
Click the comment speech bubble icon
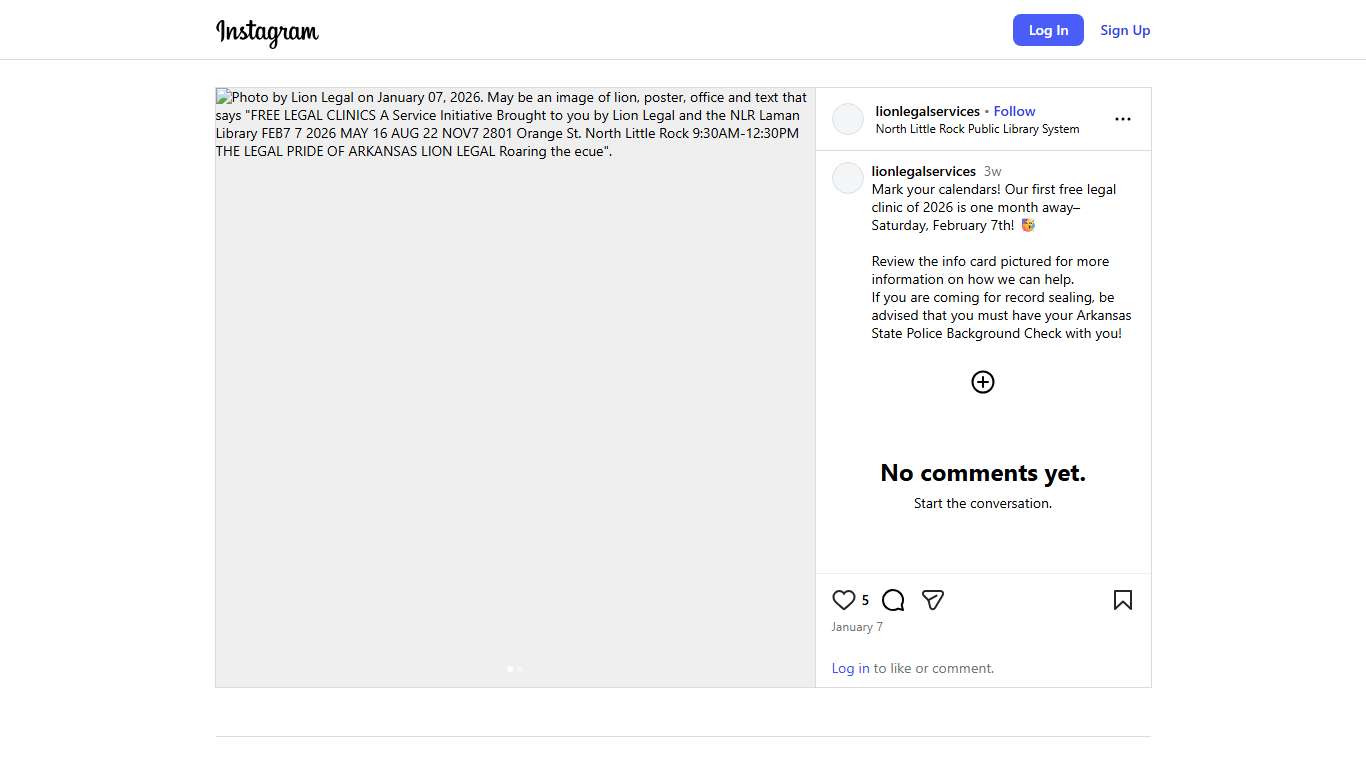click(x=893, y=600)
